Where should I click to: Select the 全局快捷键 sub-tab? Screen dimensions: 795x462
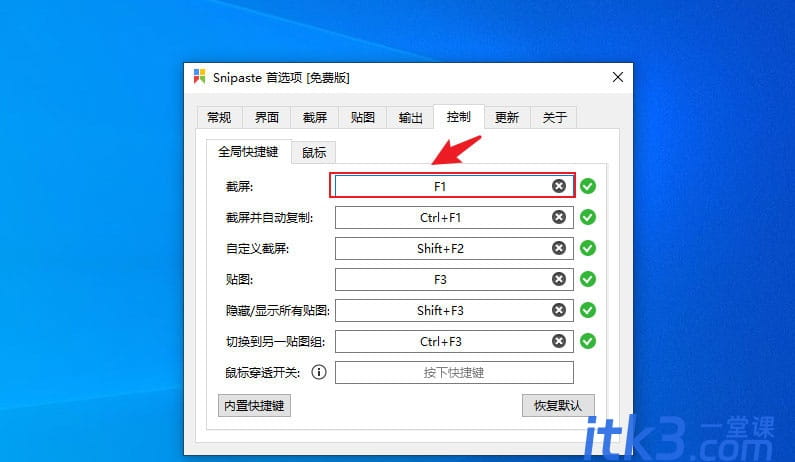tap(248, 152)
